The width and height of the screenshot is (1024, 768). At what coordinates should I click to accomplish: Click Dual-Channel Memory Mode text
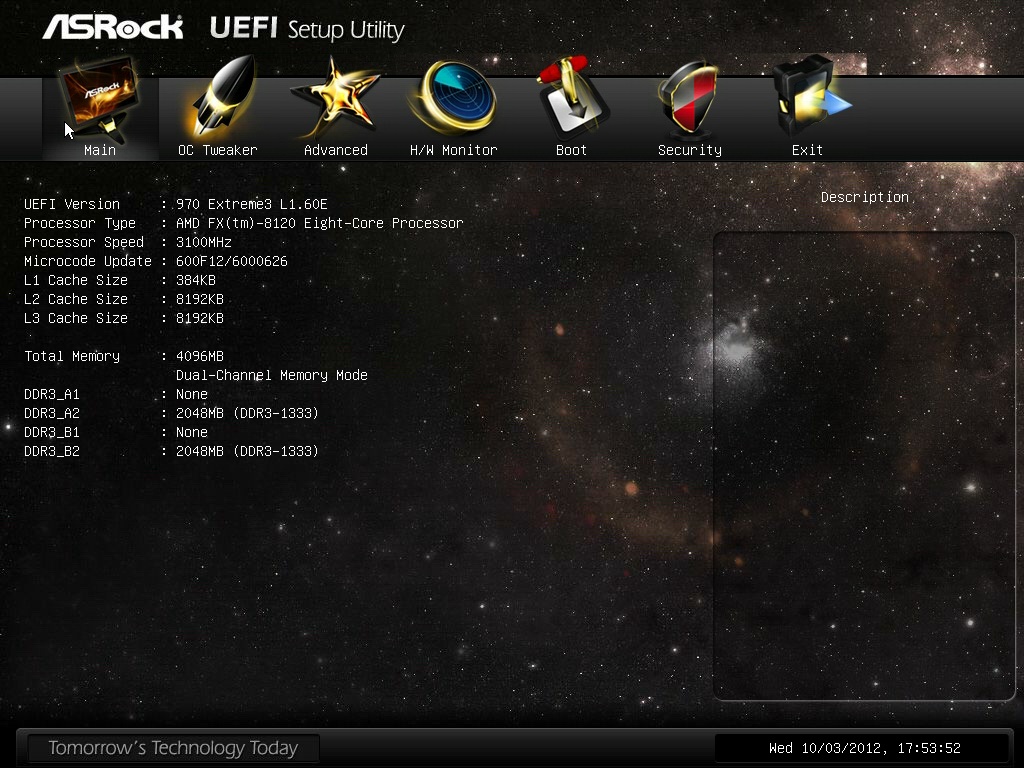pos(272,376)
